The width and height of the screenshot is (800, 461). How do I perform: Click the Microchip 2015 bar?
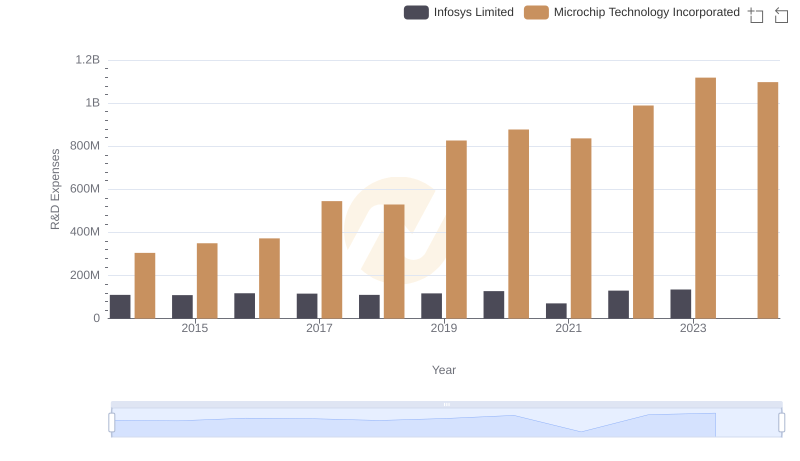[x=207, y=281]
